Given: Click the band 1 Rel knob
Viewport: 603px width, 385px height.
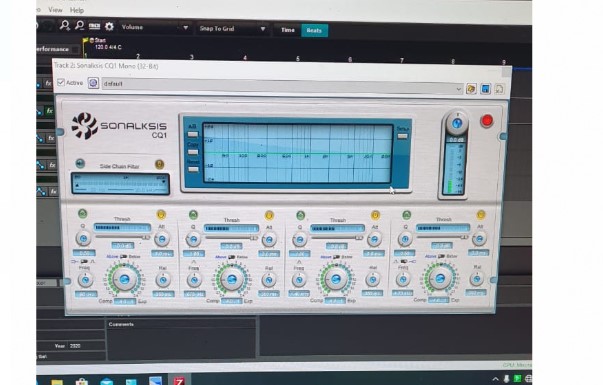Looking at the screenshot, I should [x=163, y=280].
